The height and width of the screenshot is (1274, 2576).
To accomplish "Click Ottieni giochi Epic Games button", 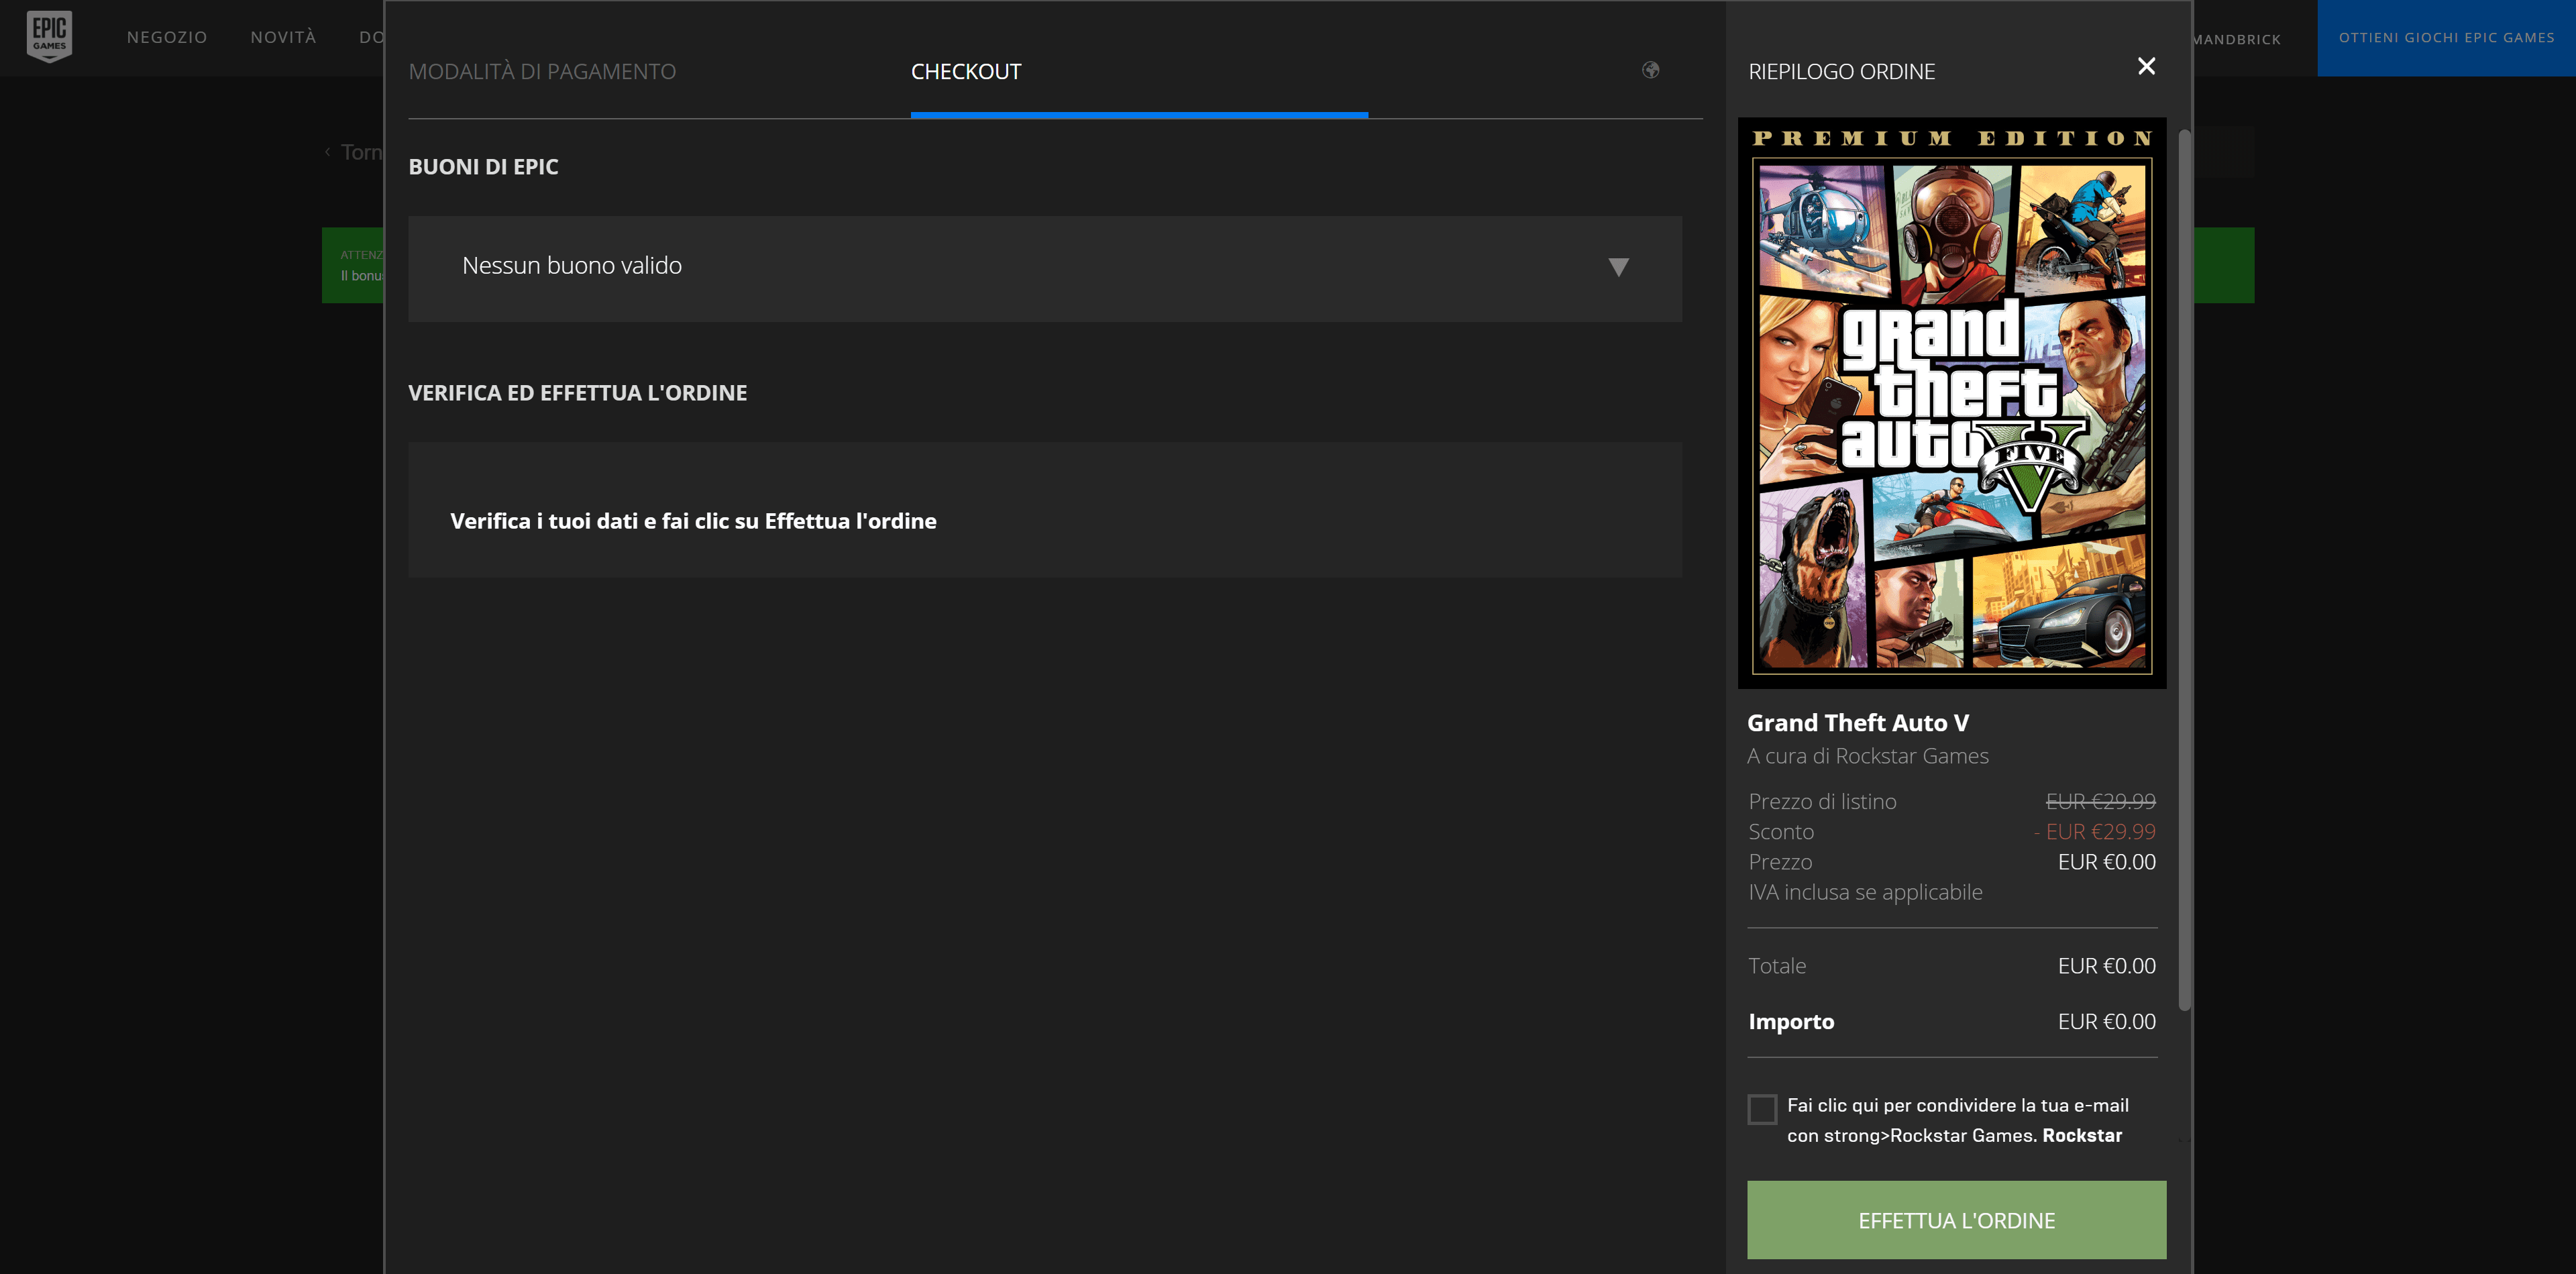I will 2446,38.
